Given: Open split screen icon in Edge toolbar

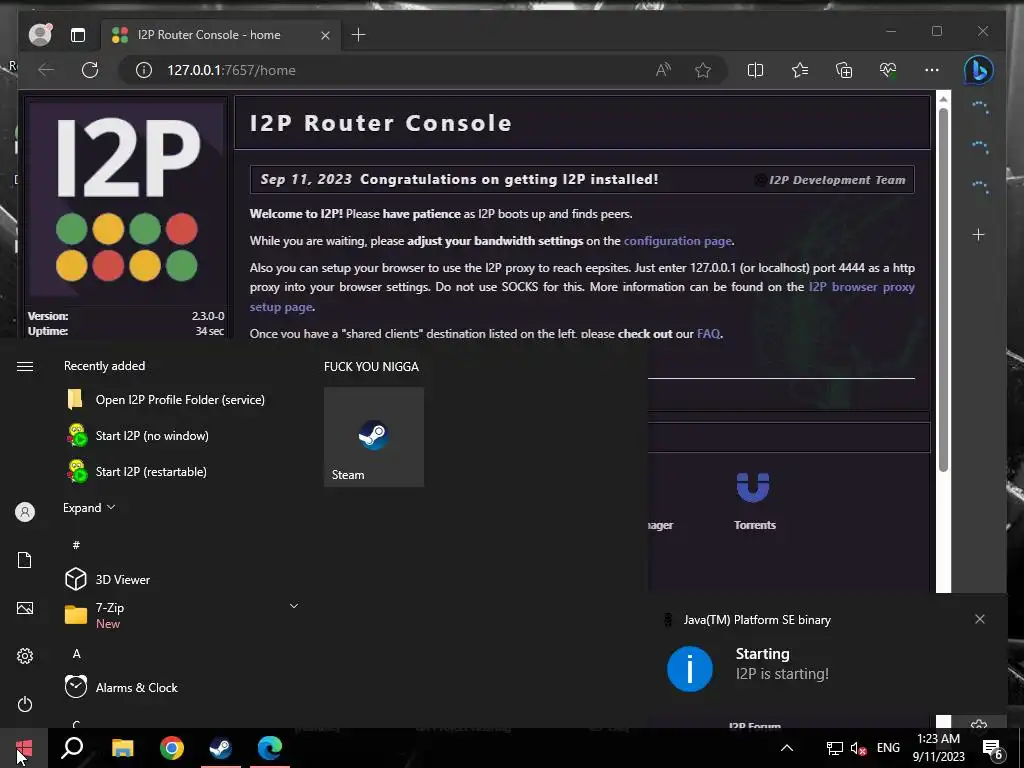Looking at the screenshot, I should [755, 70].
